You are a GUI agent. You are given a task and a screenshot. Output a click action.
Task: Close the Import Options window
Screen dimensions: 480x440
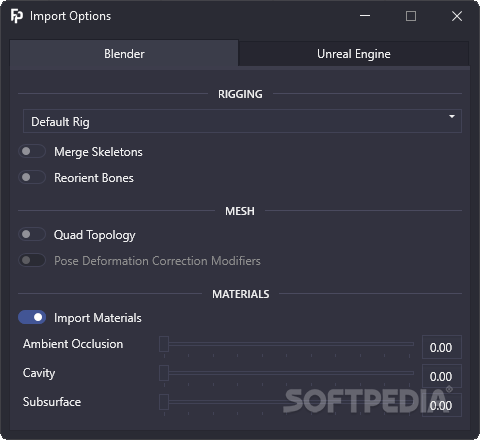click(457, 16)
